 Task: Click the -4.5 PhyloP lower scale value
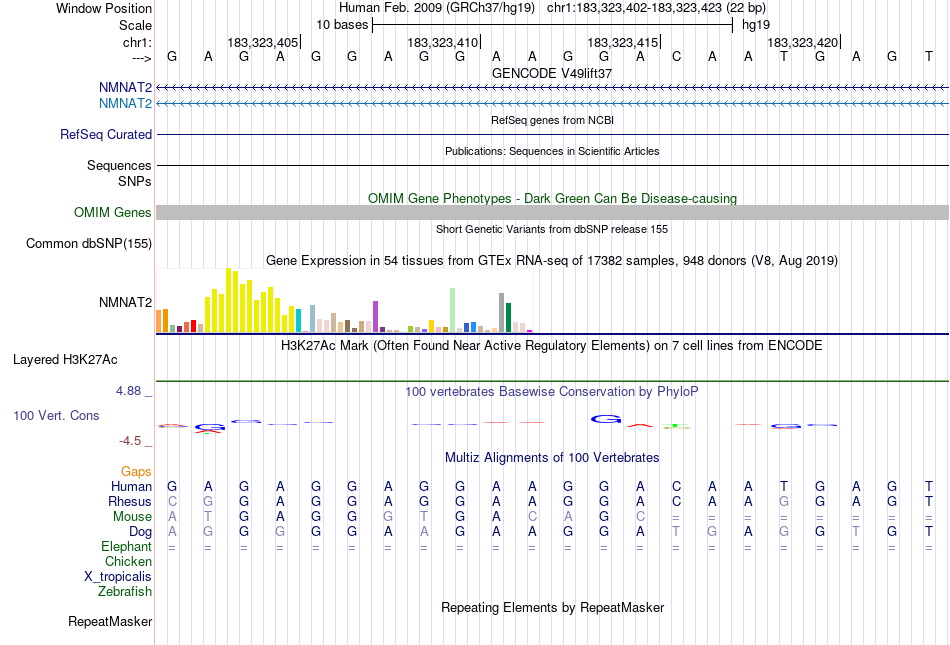130,441
